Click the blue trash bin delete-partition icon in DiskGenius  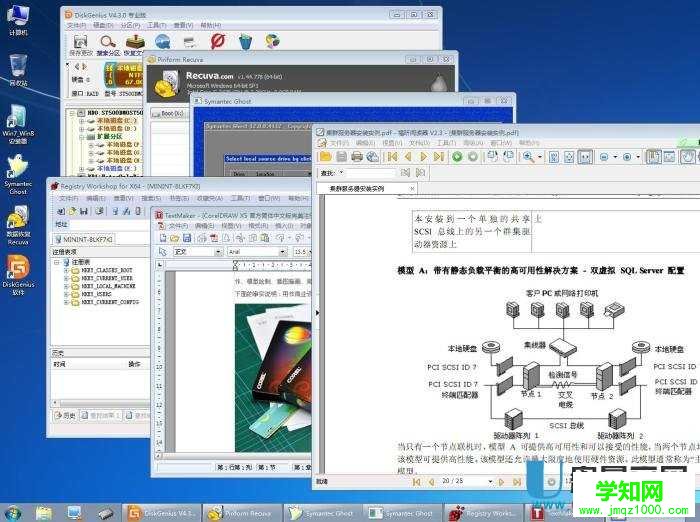tap(245, 42)
